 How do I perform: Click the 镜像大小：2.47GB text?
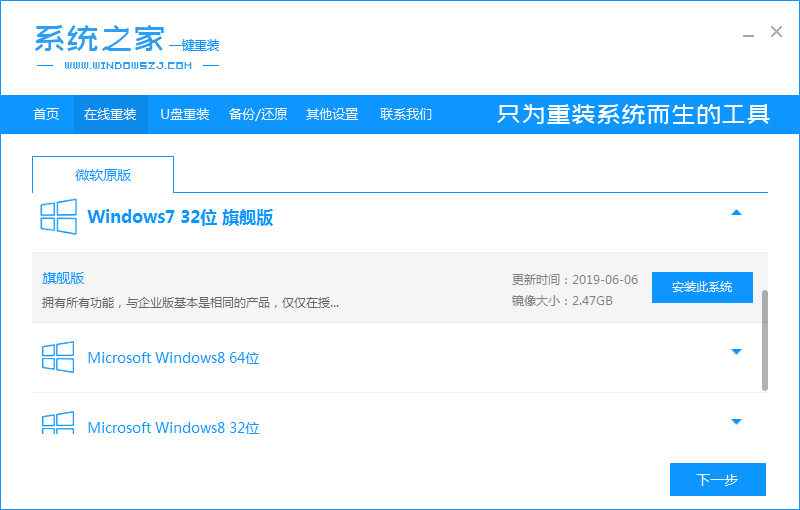tap(562, 301)
